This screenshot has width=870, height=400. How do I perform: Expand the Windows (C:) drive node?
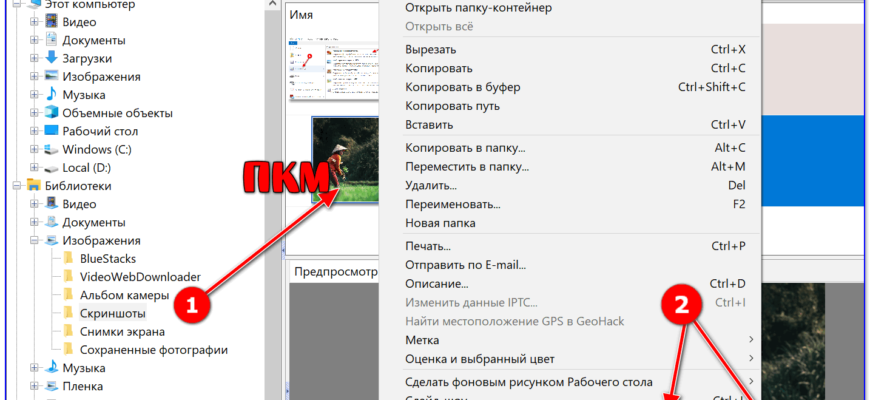pos(34,149)
